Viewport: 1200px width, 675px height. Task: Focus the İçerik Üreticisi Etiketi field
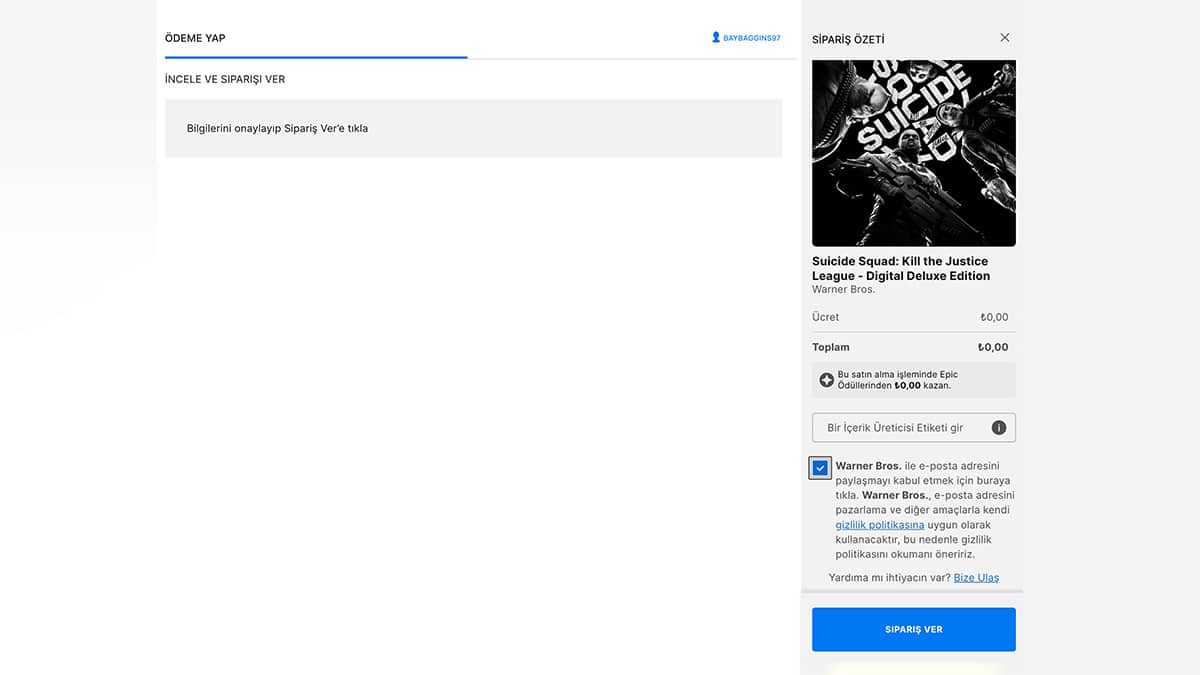pos(913,428)
